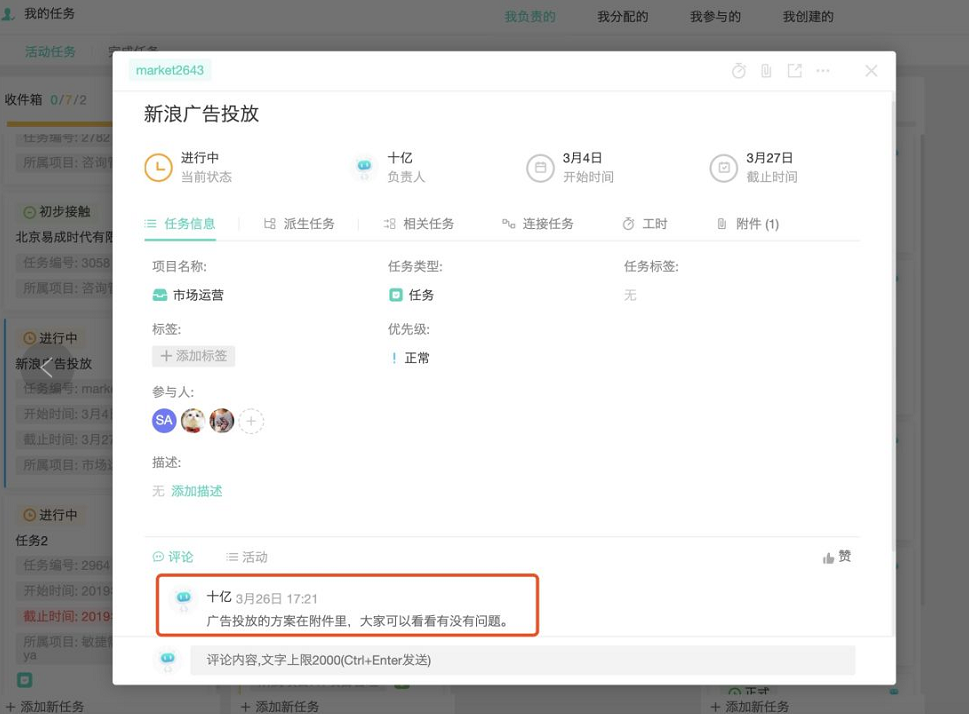Viewport: 969px width, 714px height.
Task: Open the 附件 (1) tab
Action: 748,224
